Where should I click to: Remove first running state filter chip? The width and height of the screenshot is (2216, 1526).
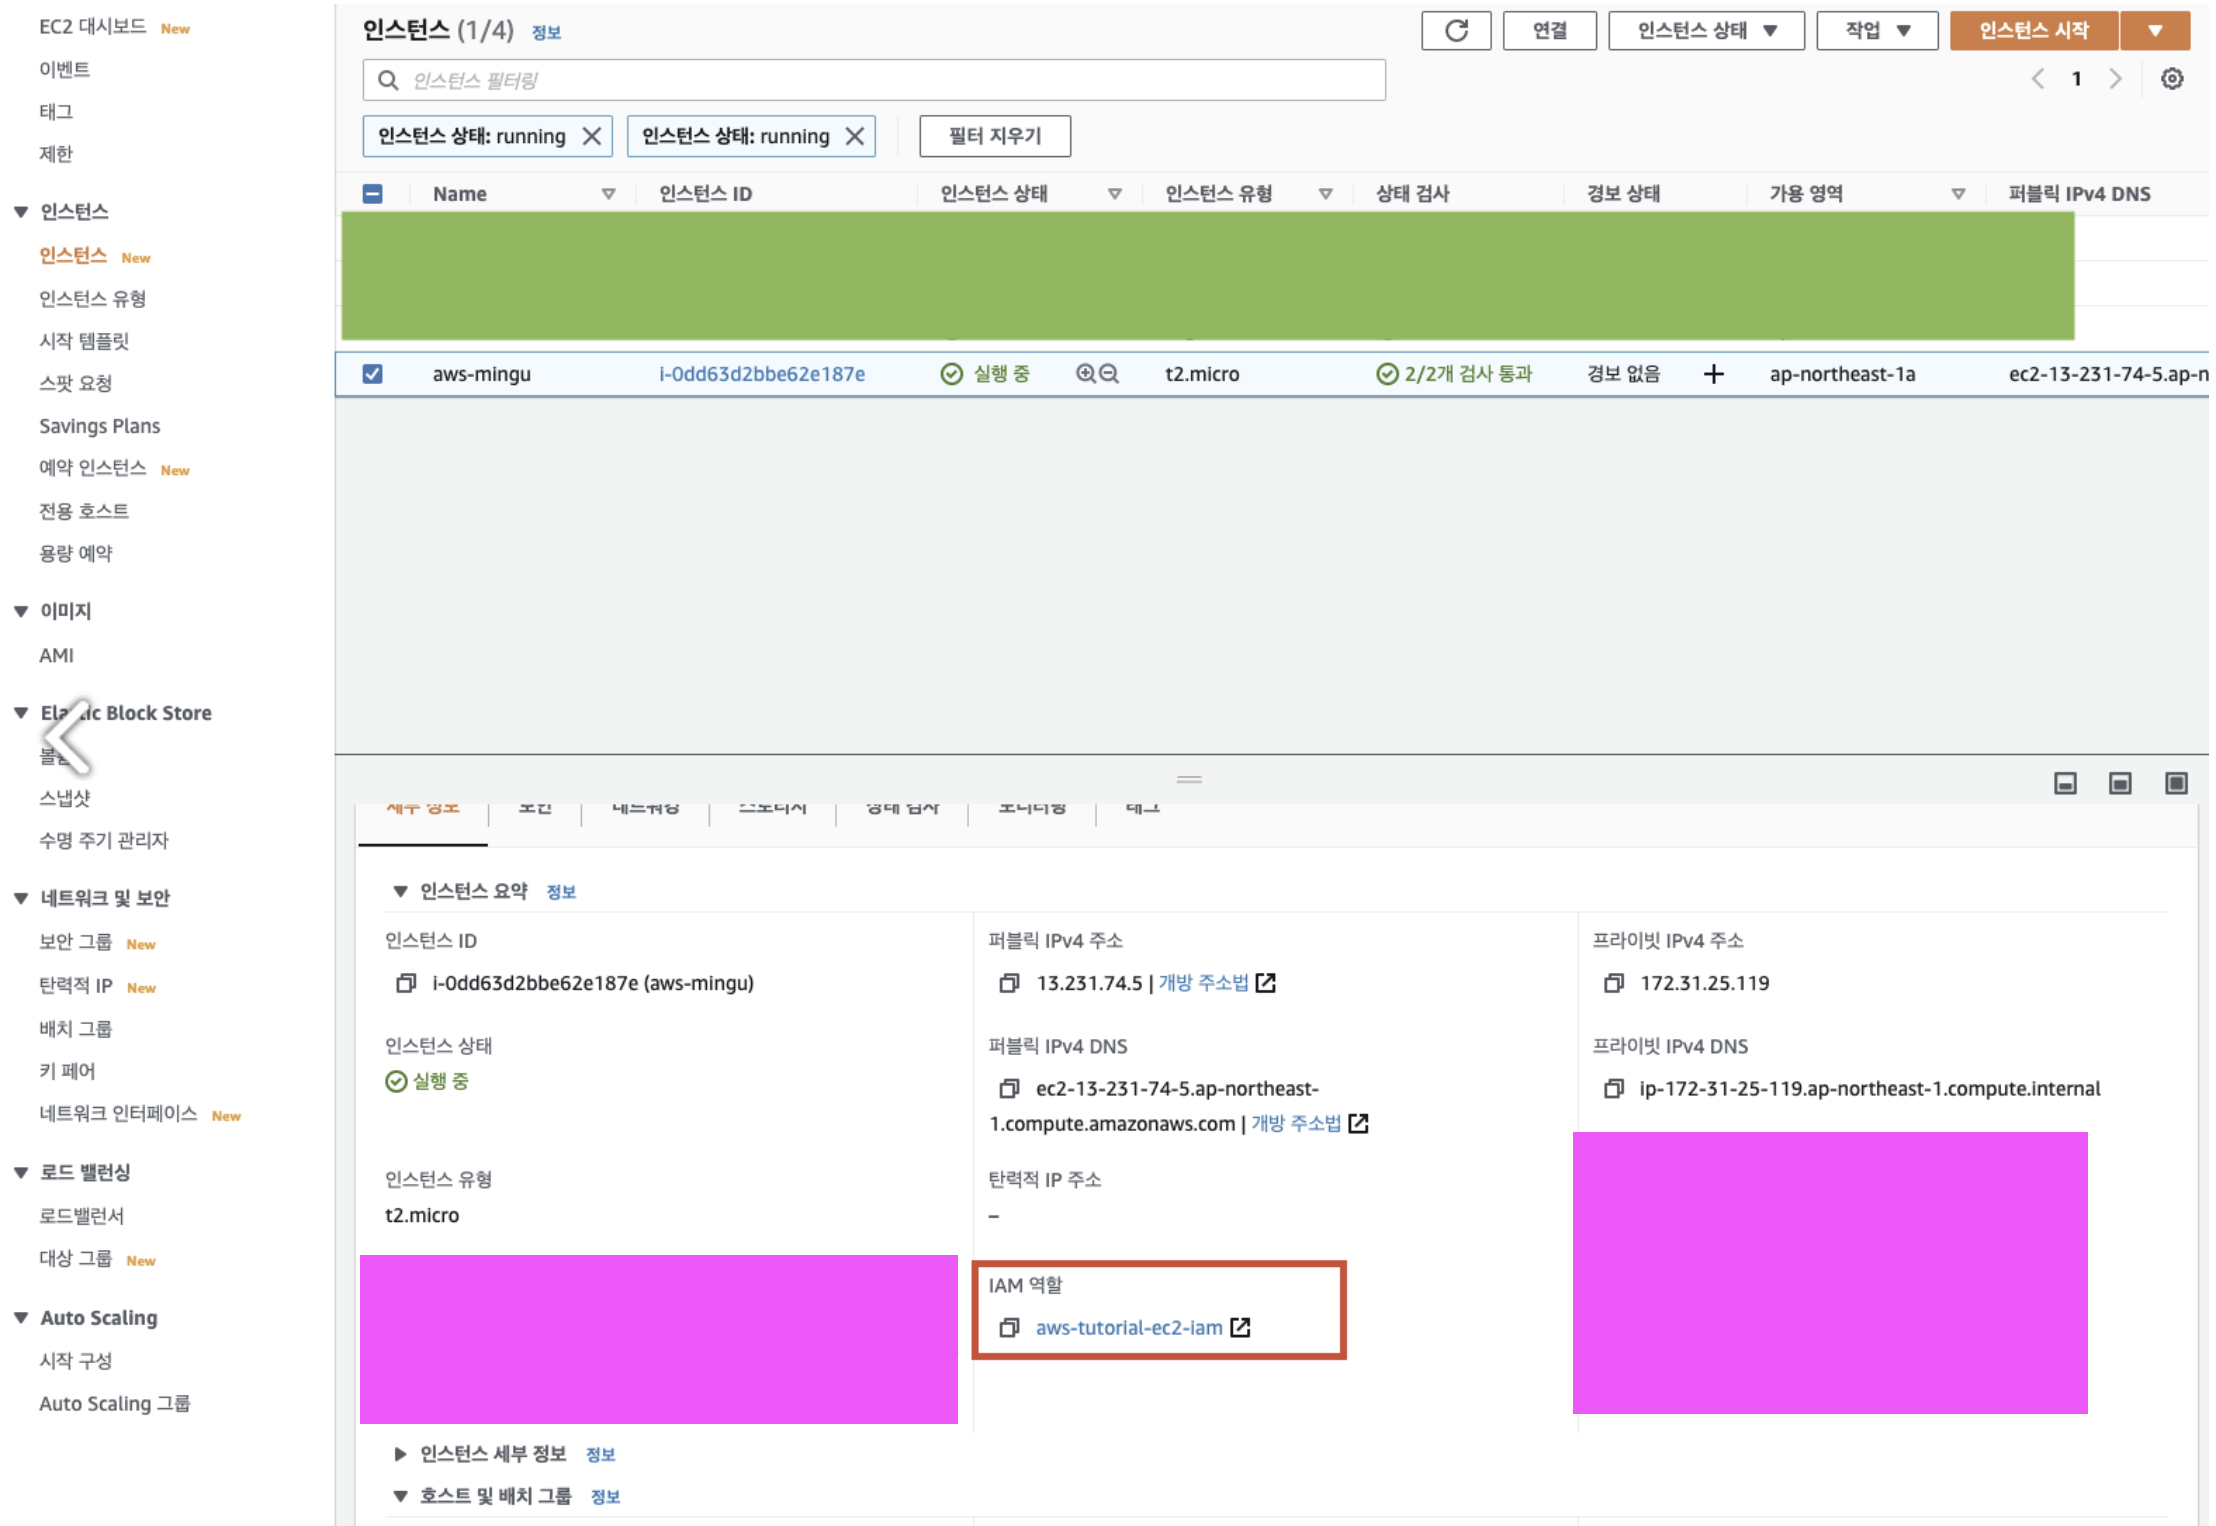pos(592,136)
